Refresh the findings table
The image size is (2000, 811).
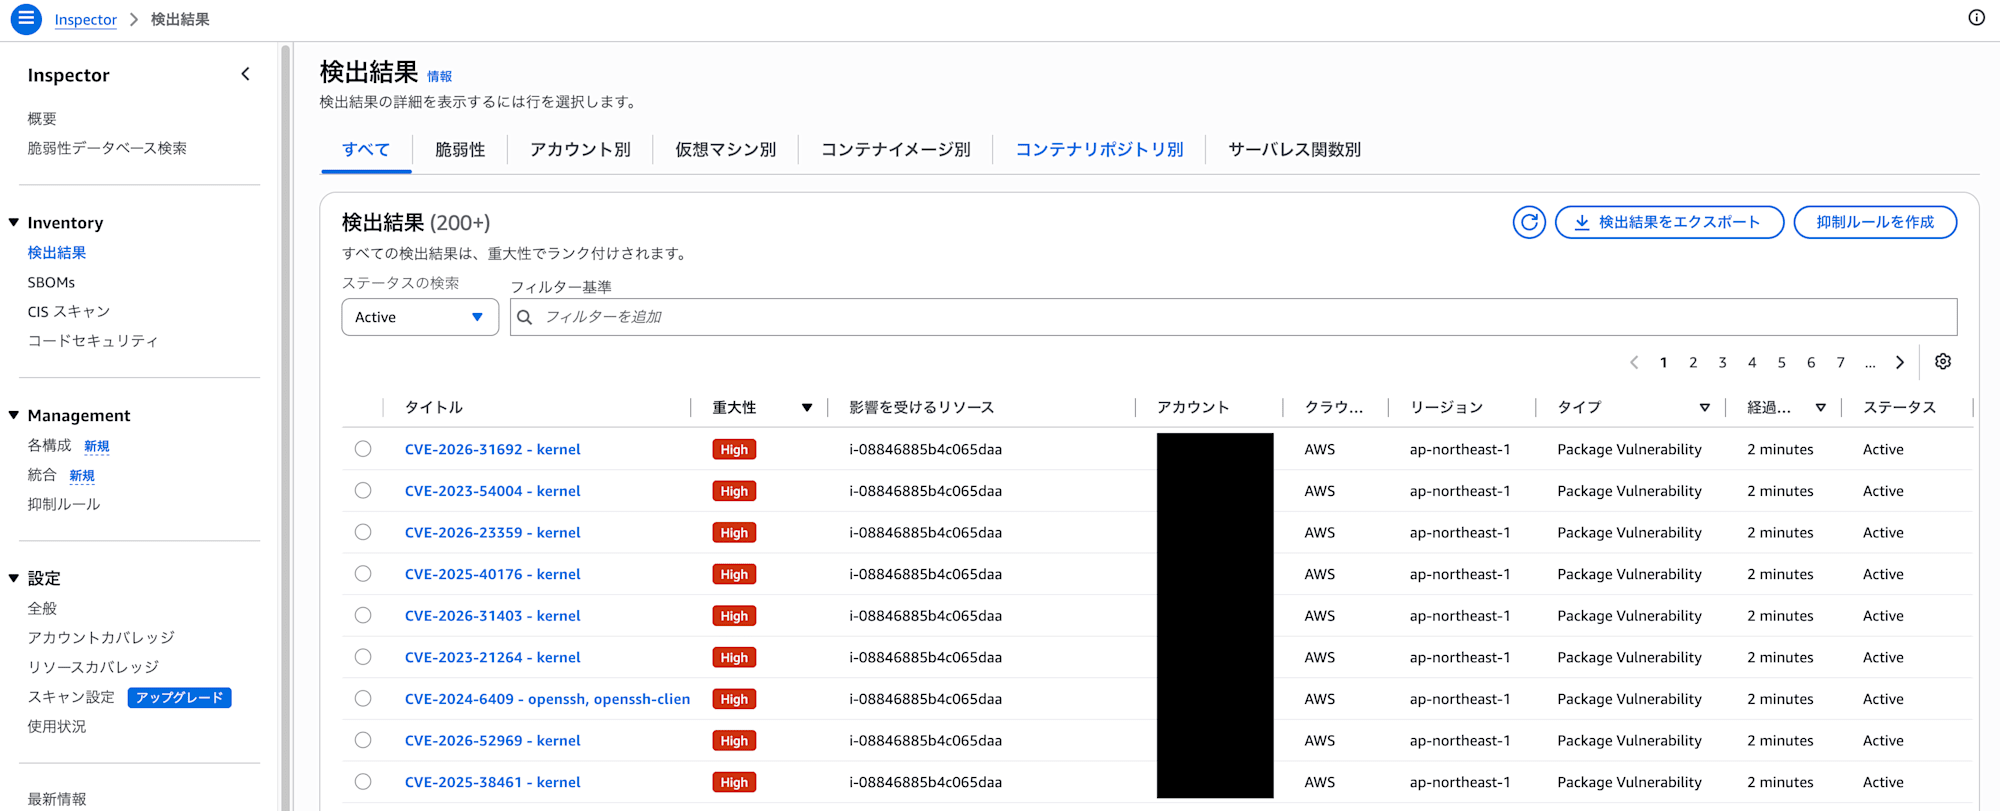(x=1529, y=222)
